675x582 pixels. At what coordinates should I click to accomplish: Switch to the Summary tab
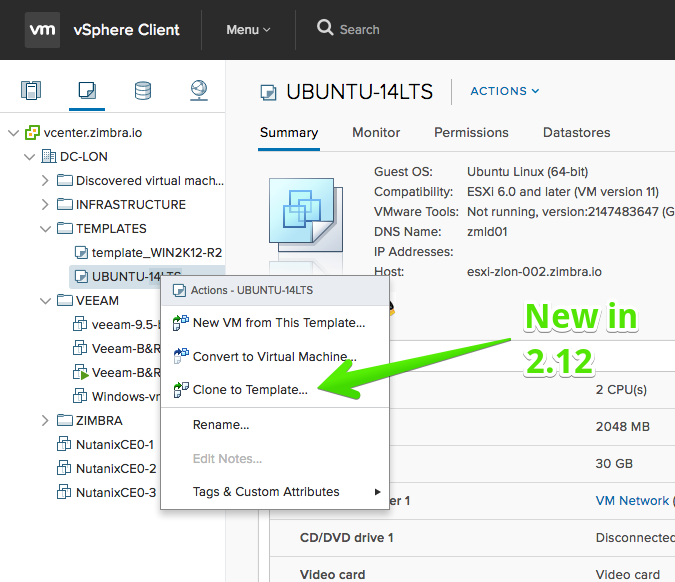click(289, 133)
